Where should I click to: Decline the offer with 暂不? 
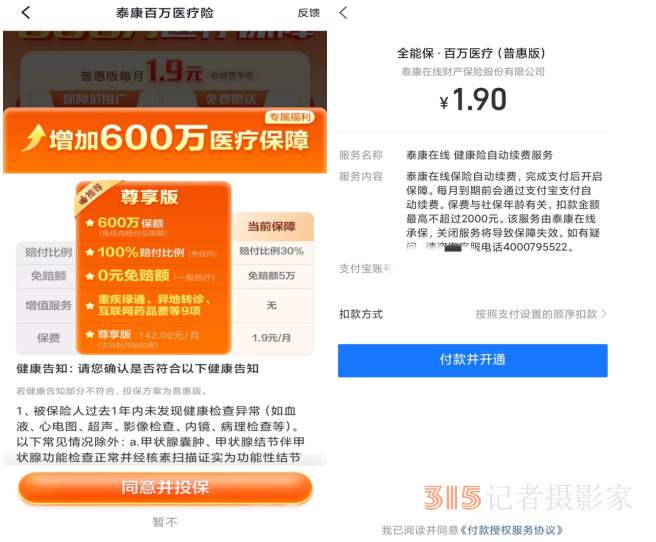165,522
